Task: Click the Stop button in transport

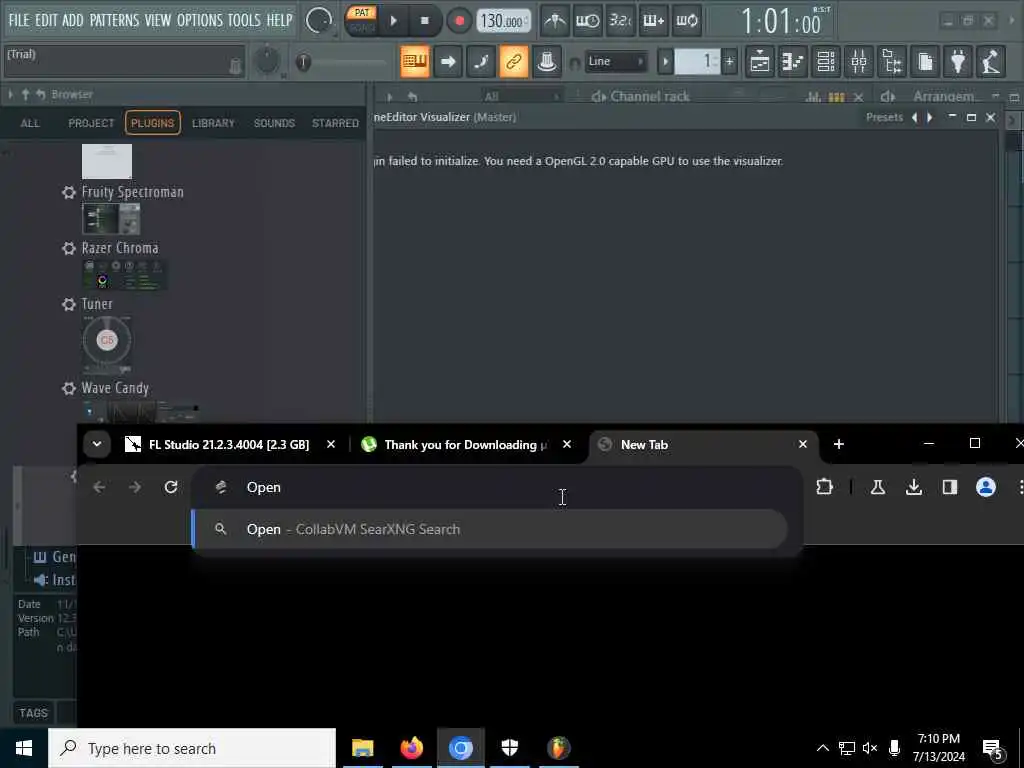Action: click(424, 21)
